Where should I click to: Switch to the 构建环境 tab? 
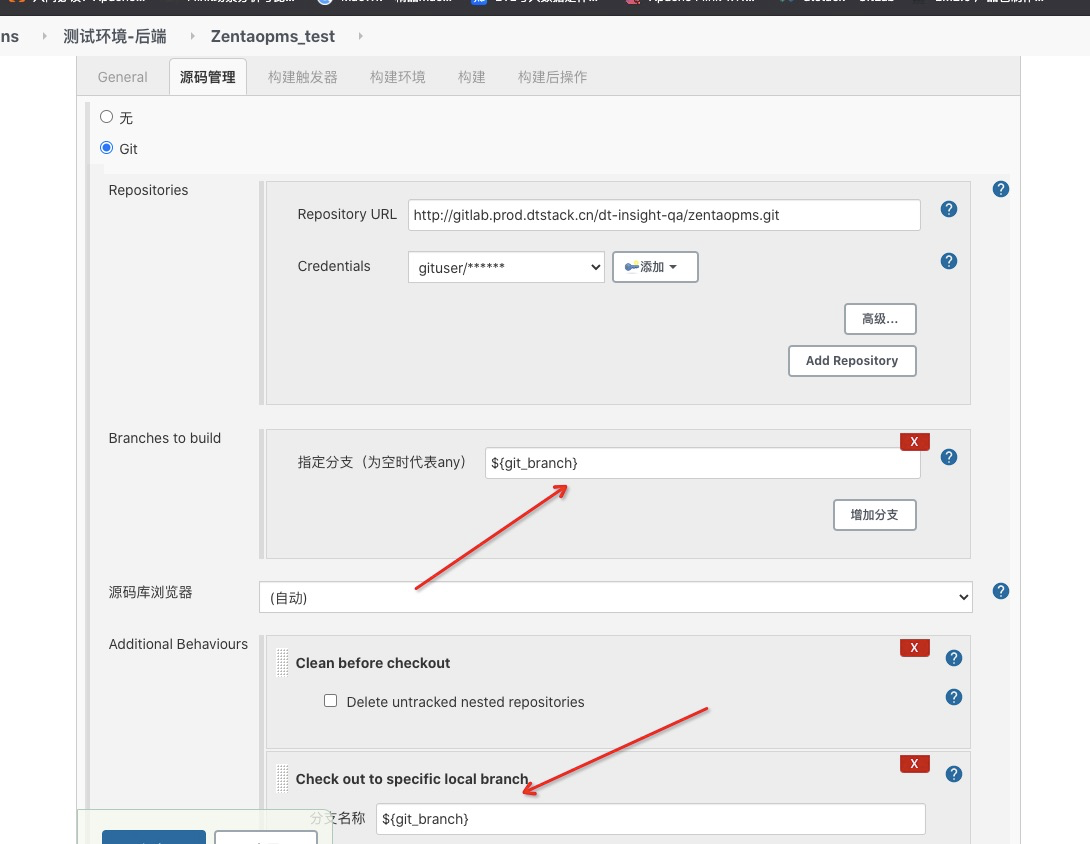coord(398,77)
